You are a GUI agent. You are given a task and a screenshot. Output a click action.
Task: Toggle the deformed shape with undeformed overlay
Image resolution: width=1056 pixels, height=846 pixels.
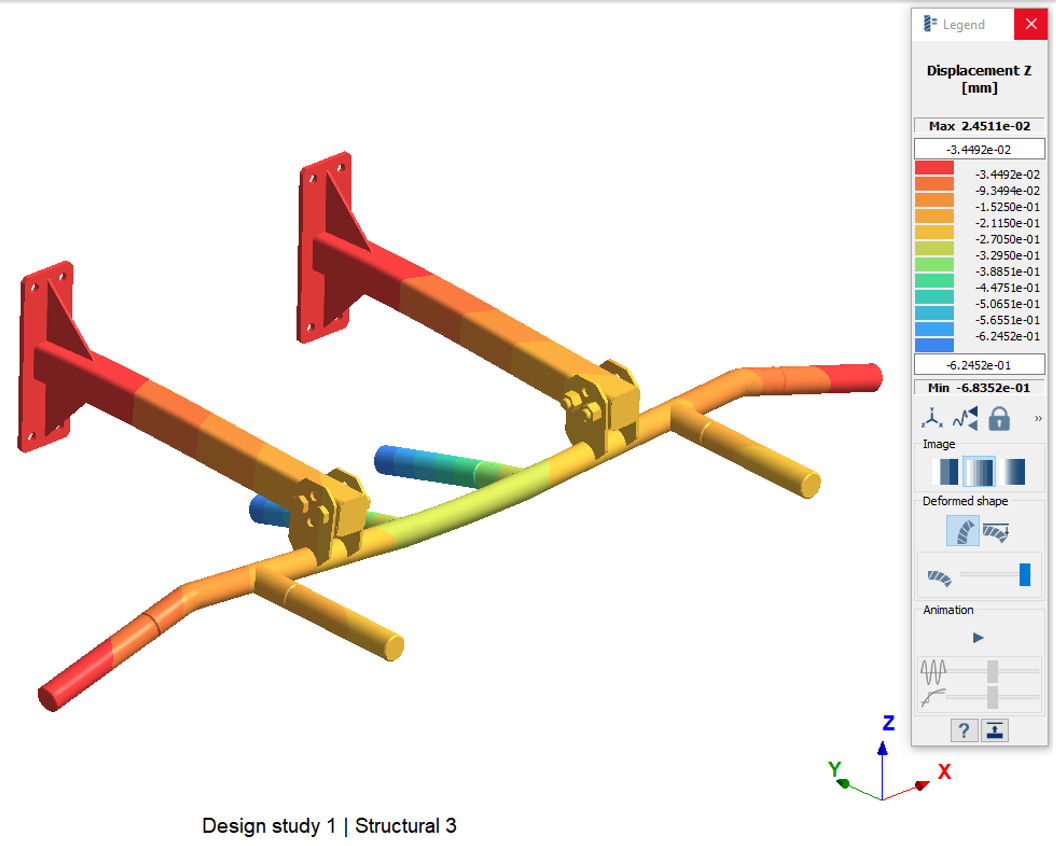tap(996, 530)
